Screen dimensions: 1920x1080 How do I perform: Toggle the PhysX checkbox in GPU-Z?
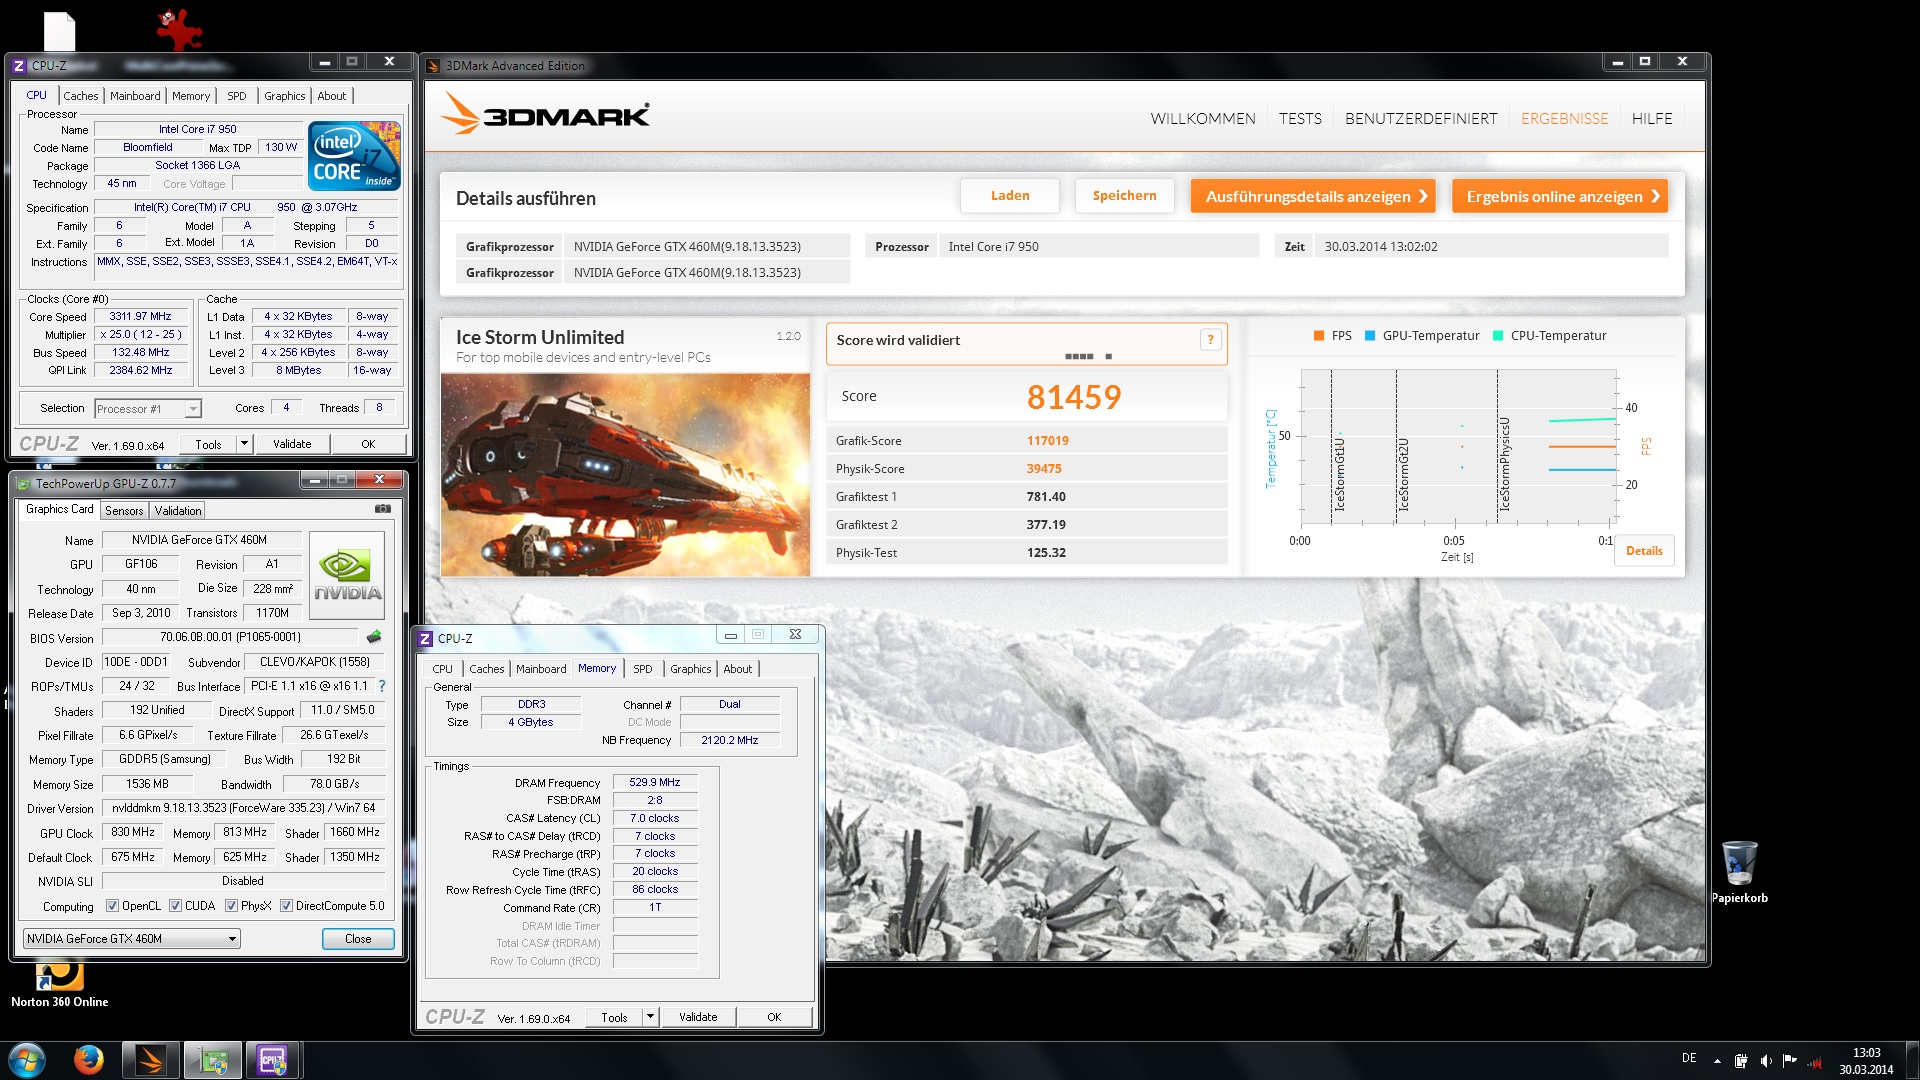[231, 906]
